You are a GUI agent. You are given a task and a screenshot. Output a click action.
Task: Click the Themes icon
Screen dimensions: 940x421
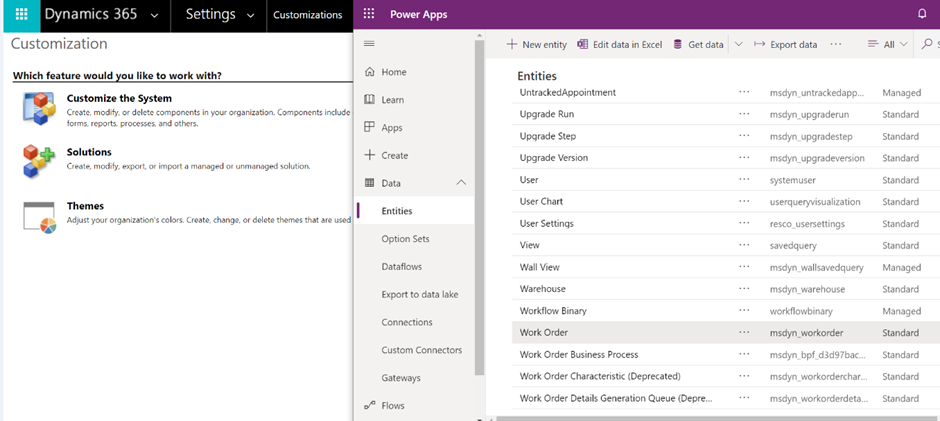point(39,217)
